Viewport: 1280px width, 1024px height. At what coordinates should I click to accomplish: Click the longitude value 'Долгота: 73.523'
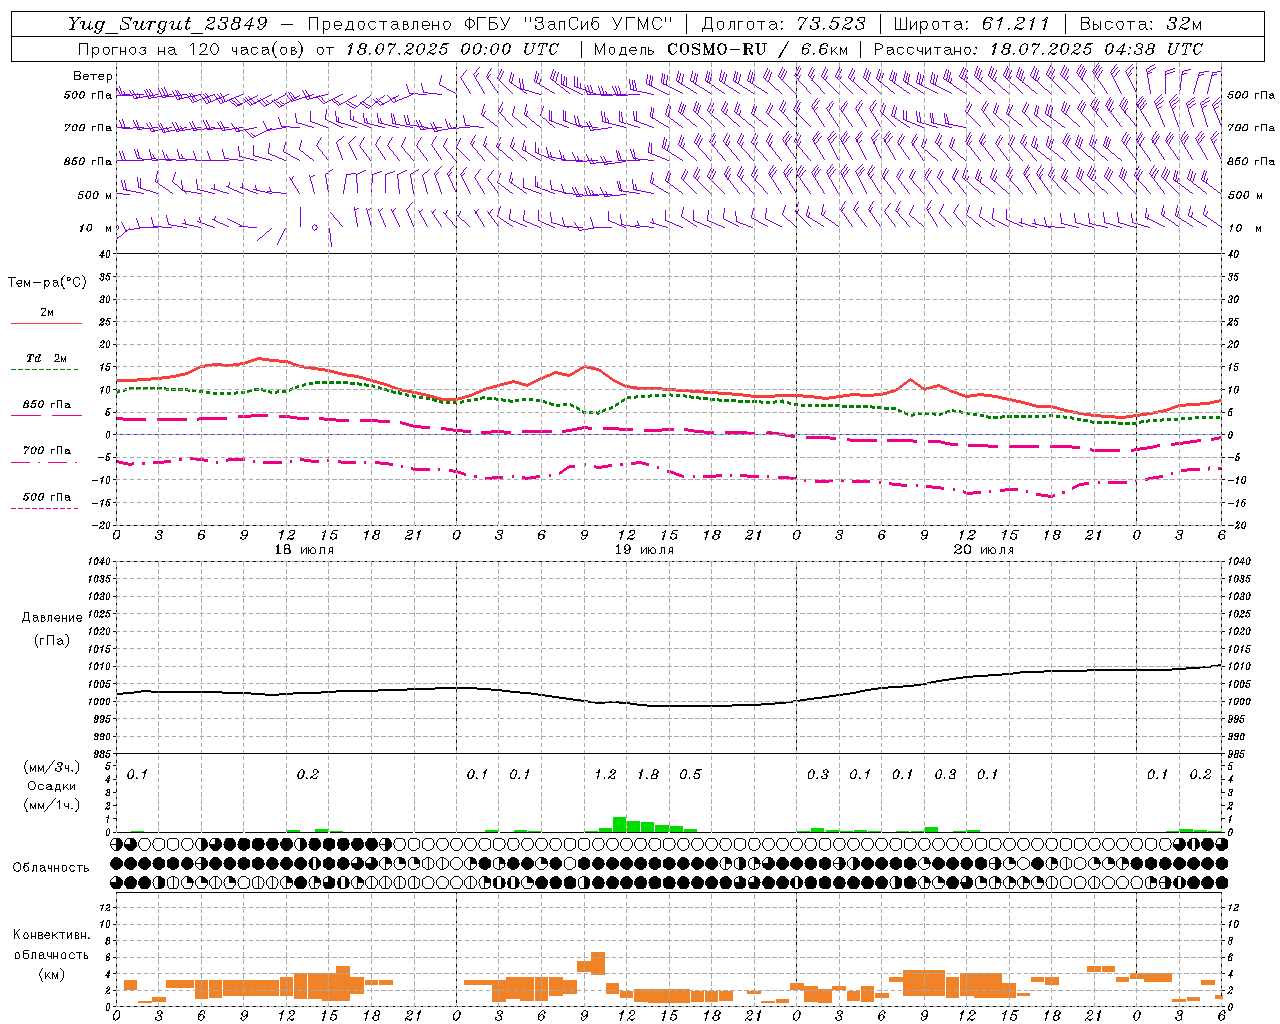point(784,24)
